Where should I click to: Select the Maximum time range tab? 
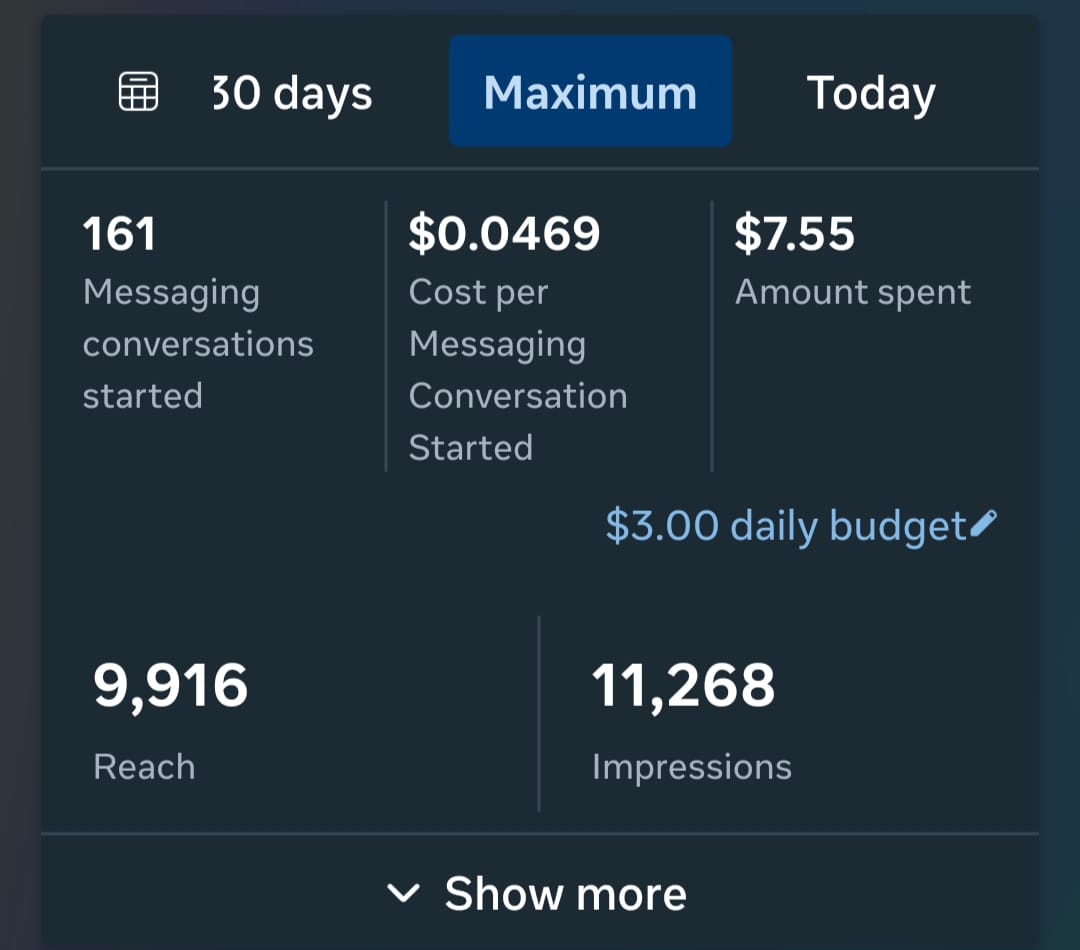(x=590, y=92)
